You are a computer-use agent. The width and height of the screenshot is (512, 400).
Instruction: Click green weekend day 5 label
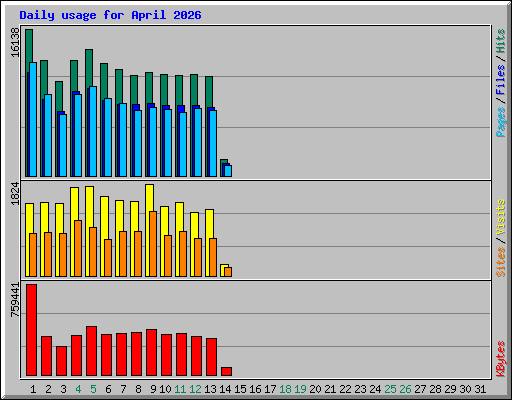point(93,389)
